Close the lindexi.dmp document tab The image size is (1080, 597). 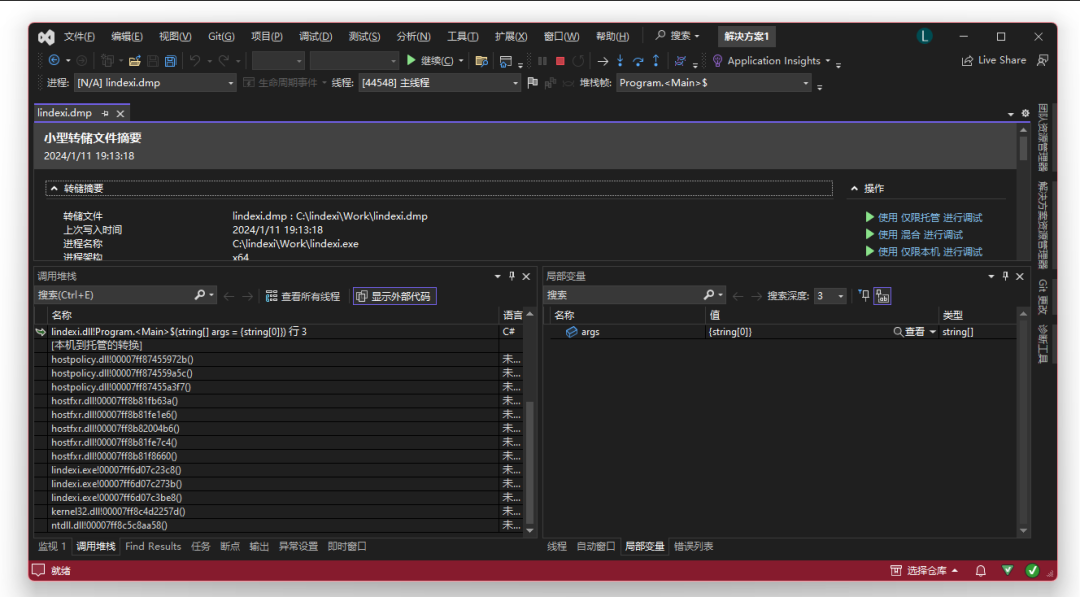(121, 113)
